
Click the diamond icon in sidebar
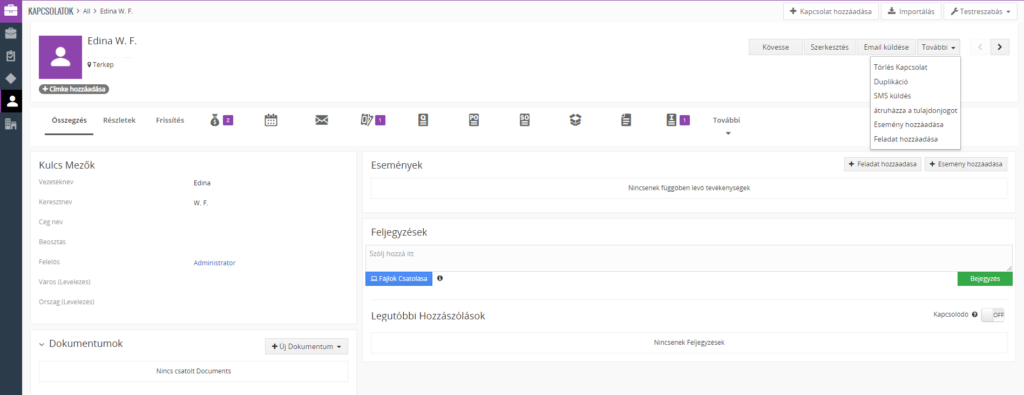(x=10, y=78)
